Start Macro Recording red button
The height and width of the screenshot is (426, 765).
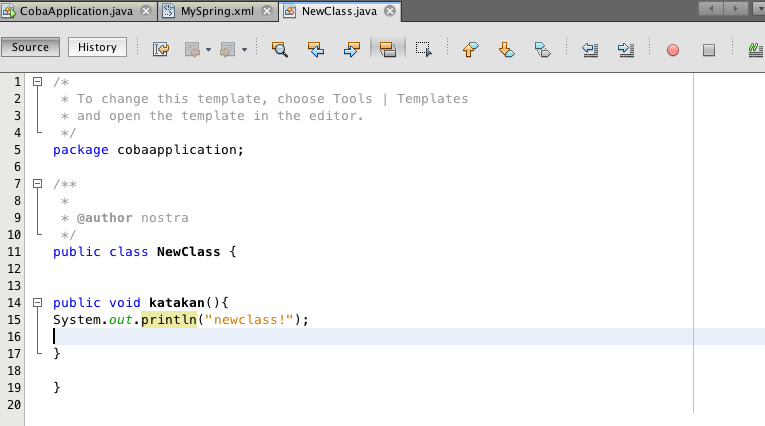coord(673,50)
